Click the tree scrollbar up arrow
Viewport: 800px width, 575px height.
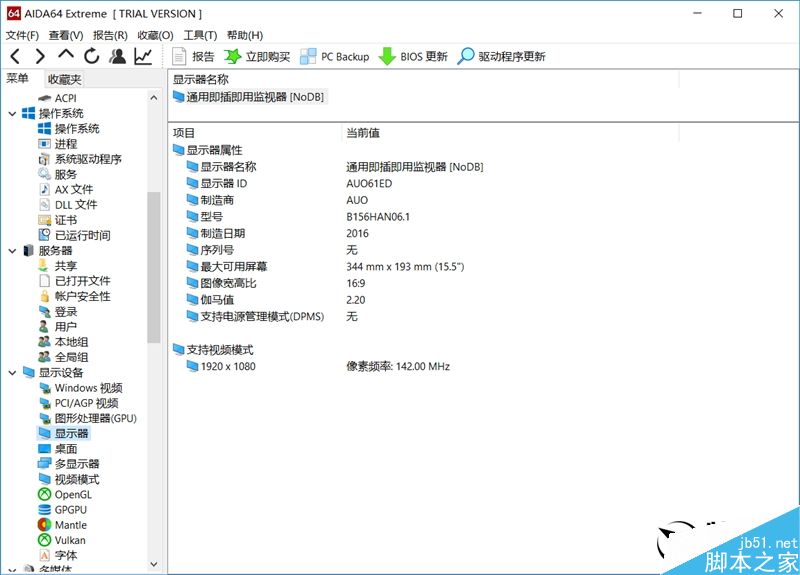point(154,97)
